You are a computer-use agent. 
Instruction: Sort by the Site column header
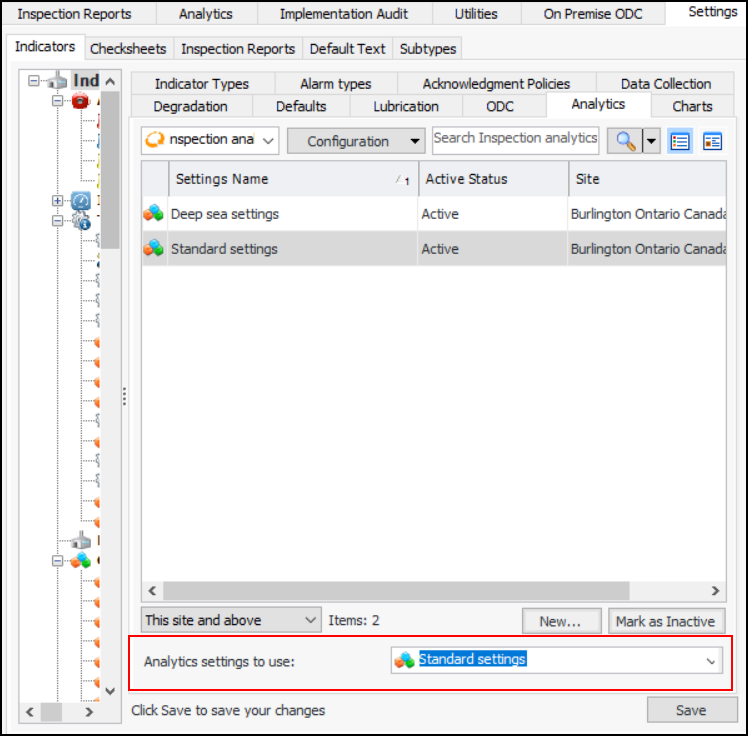click(647, 179)
